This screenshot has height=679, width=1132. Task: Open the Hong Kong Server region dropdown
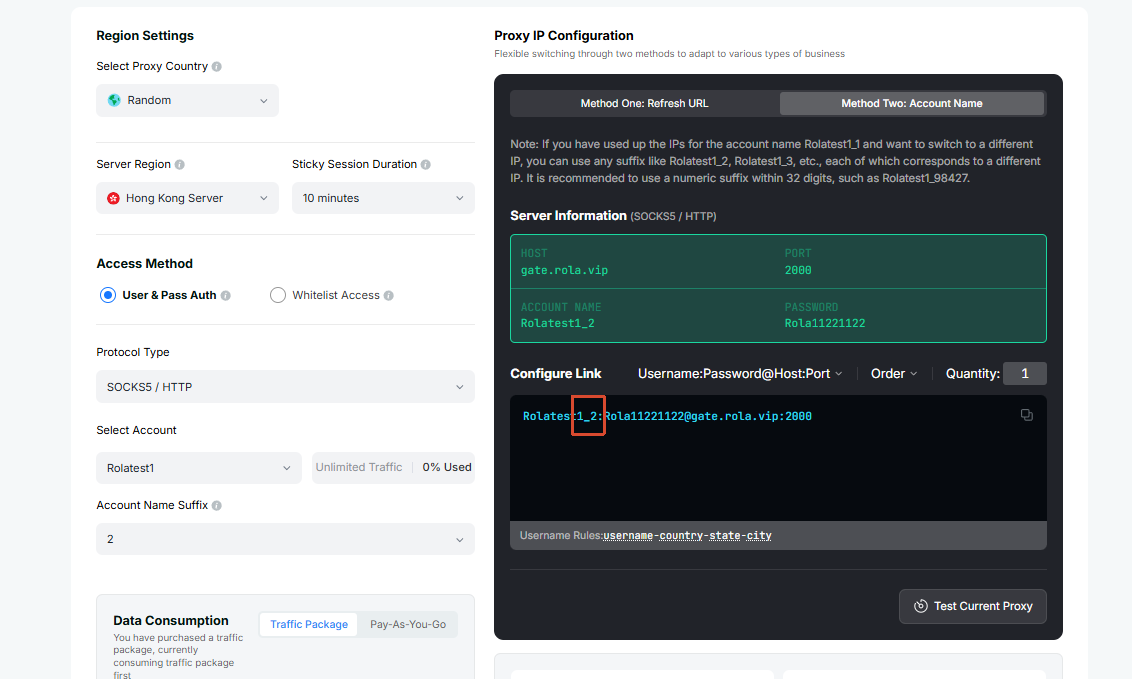187,198
